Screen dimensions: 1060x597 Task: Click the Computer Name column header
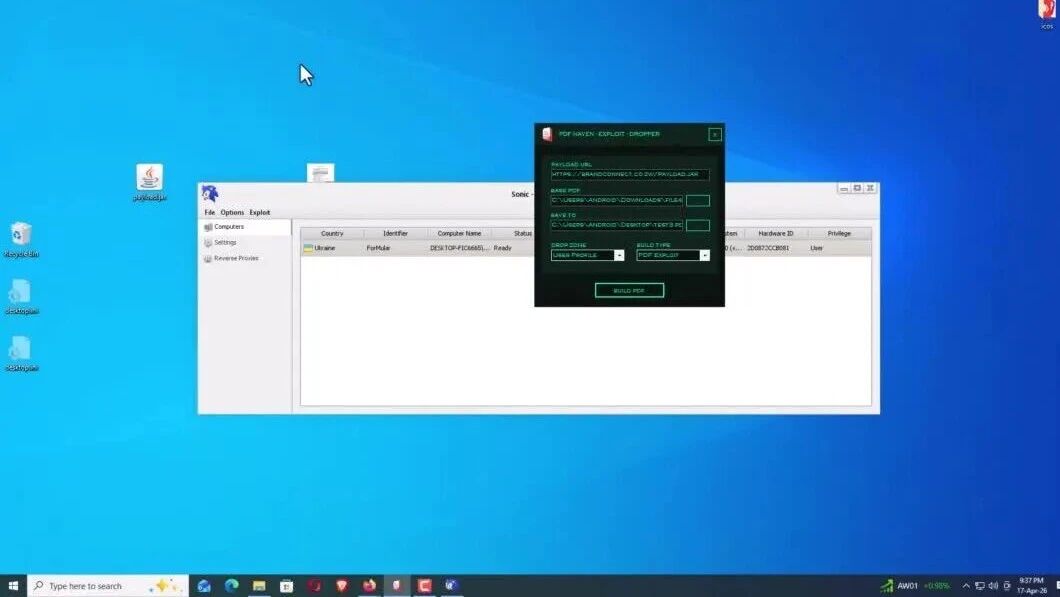tap(459, 233)
